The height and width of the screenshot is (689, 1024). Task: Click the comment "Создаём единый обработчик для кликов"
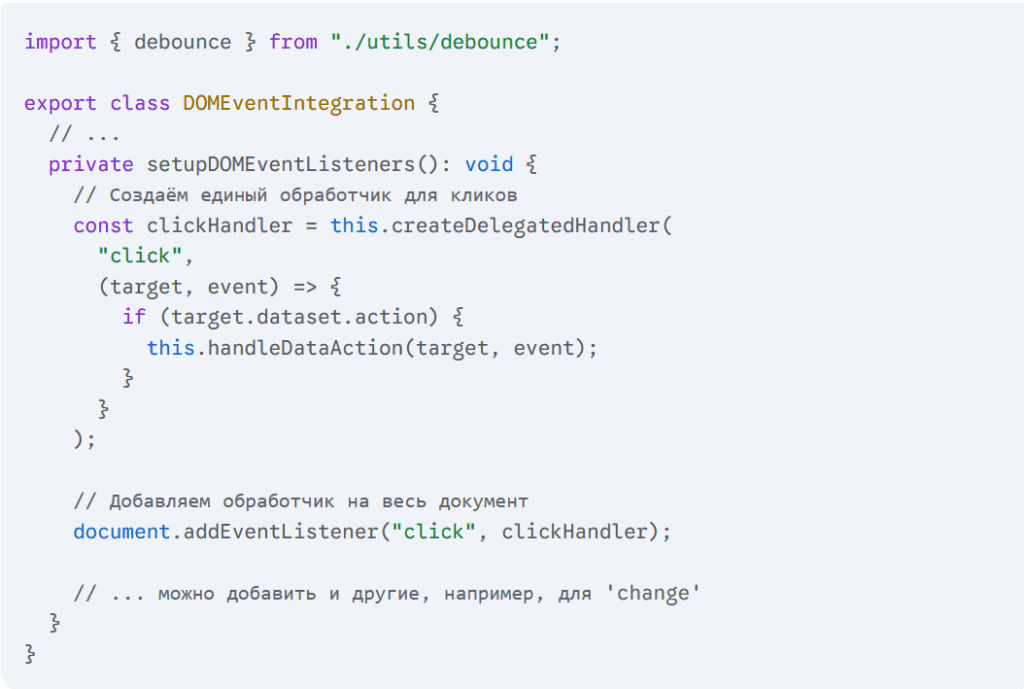coord(295,195)
